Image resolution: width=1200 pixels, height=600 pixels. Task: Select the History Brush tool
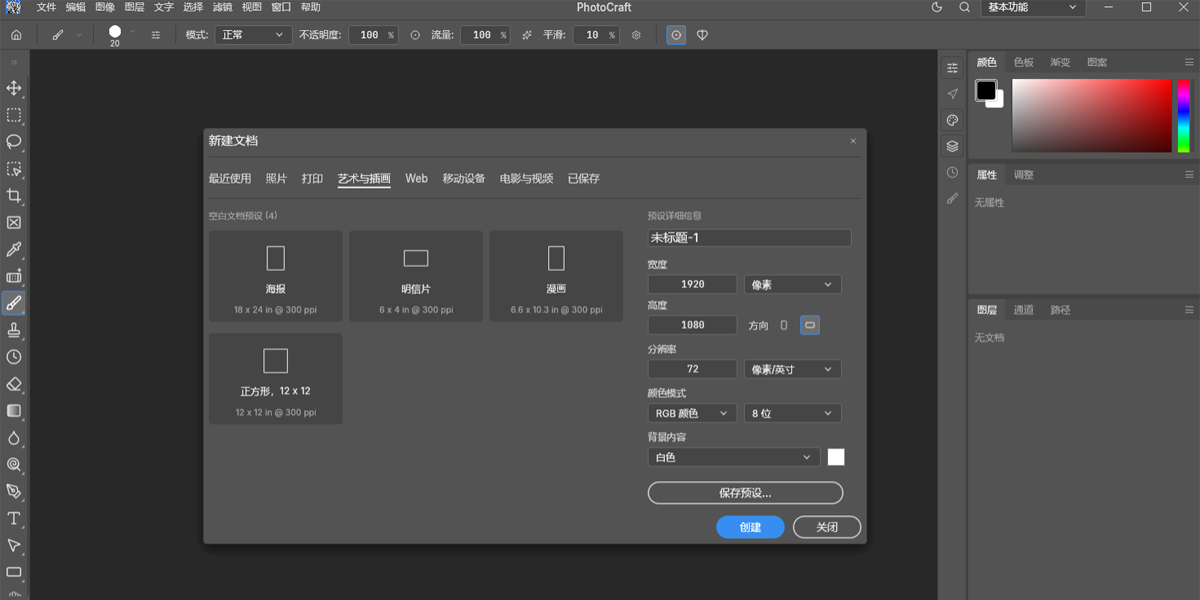(x=14, y=357)
